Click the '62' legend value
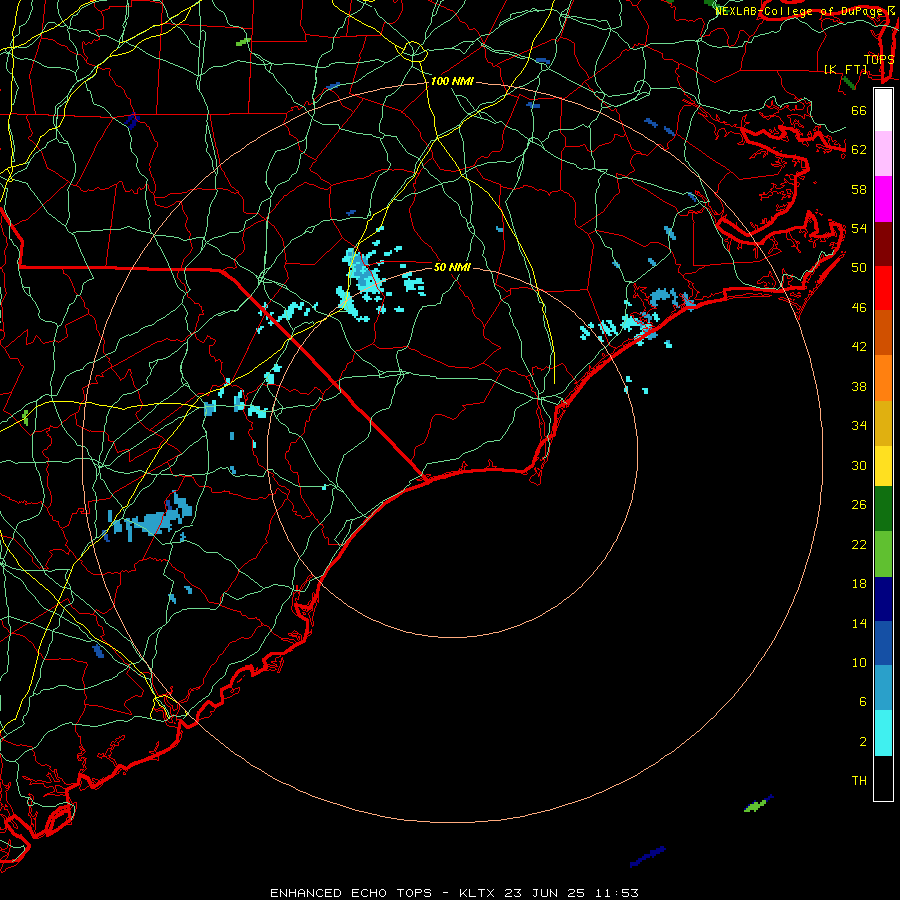This screenshot has height=900, width=900. [x=859, y=150]
